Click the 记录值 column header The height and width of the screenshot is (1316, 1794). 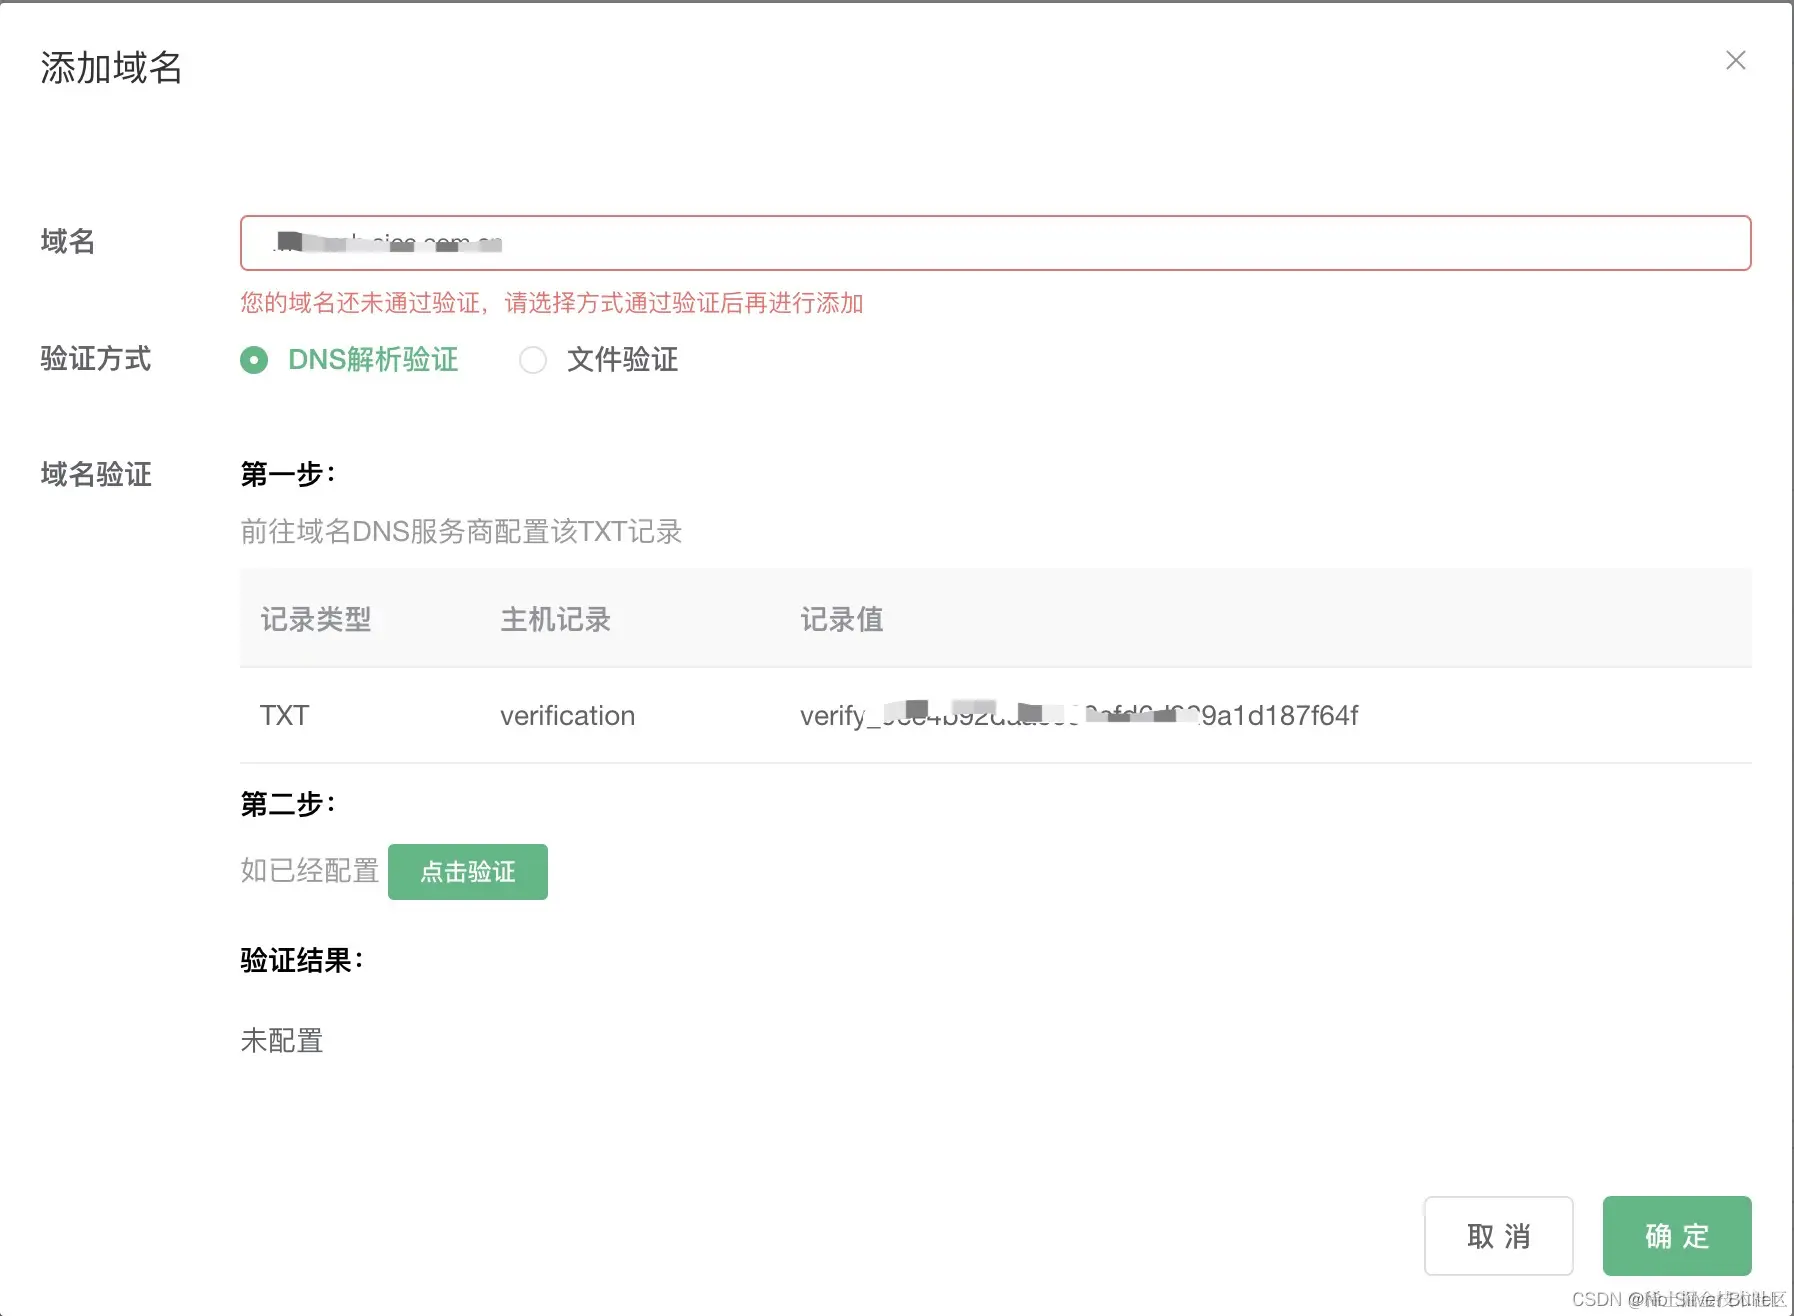click(x=841, y=619)
